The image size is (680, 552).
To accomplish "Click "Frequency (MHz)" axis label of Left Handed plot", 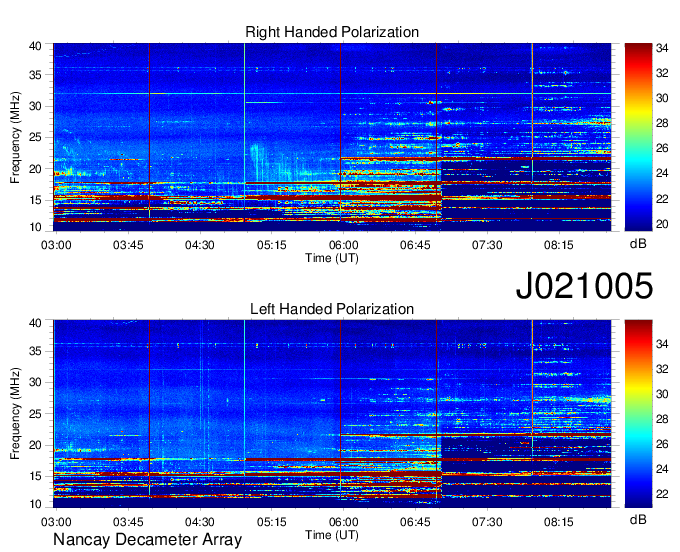I will [x=15, y=414].
